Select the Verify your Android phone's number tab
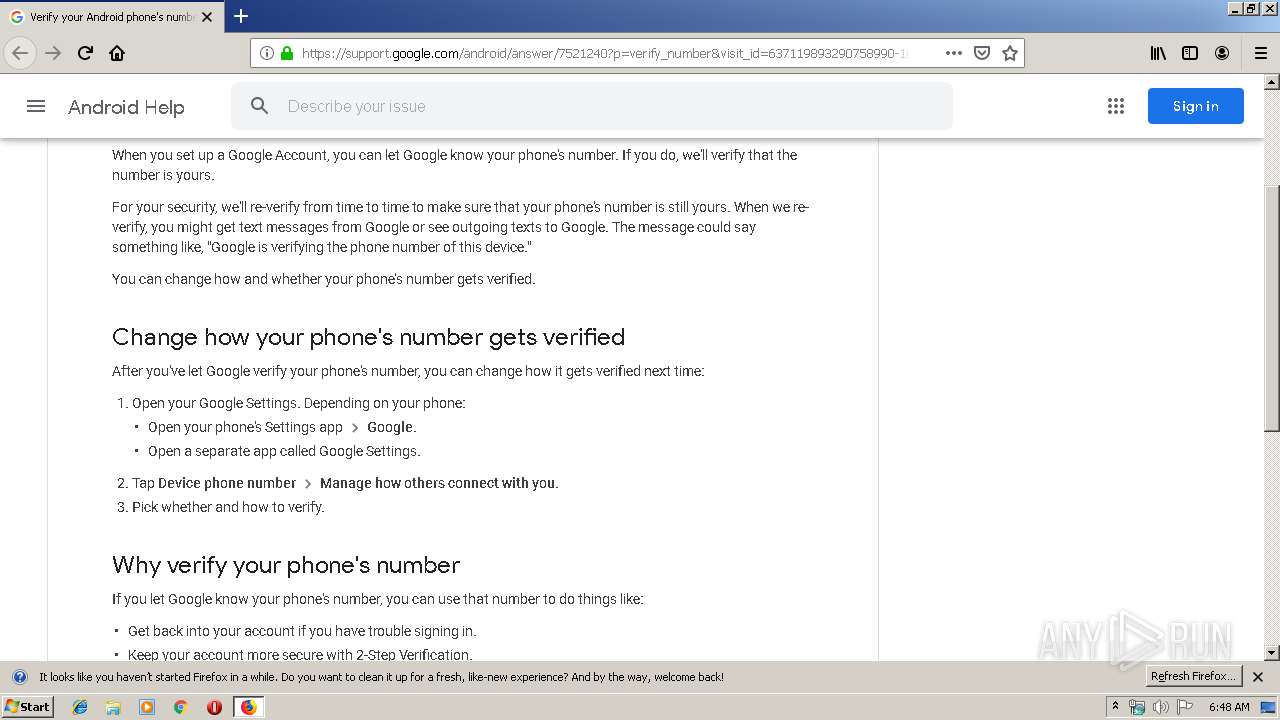Image resolution: width=1280 pixels, height=720 pixels. 111,17
